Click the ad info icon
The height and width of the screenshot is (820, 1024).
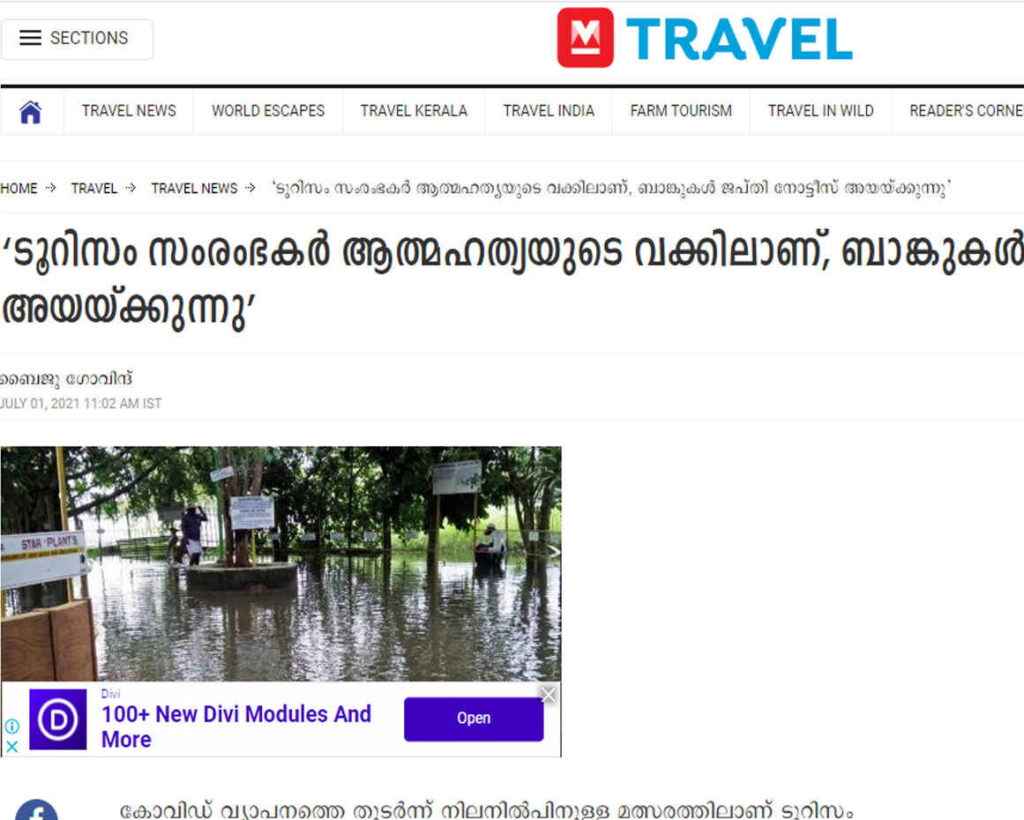pyautogui.click(x=12, y=726)
